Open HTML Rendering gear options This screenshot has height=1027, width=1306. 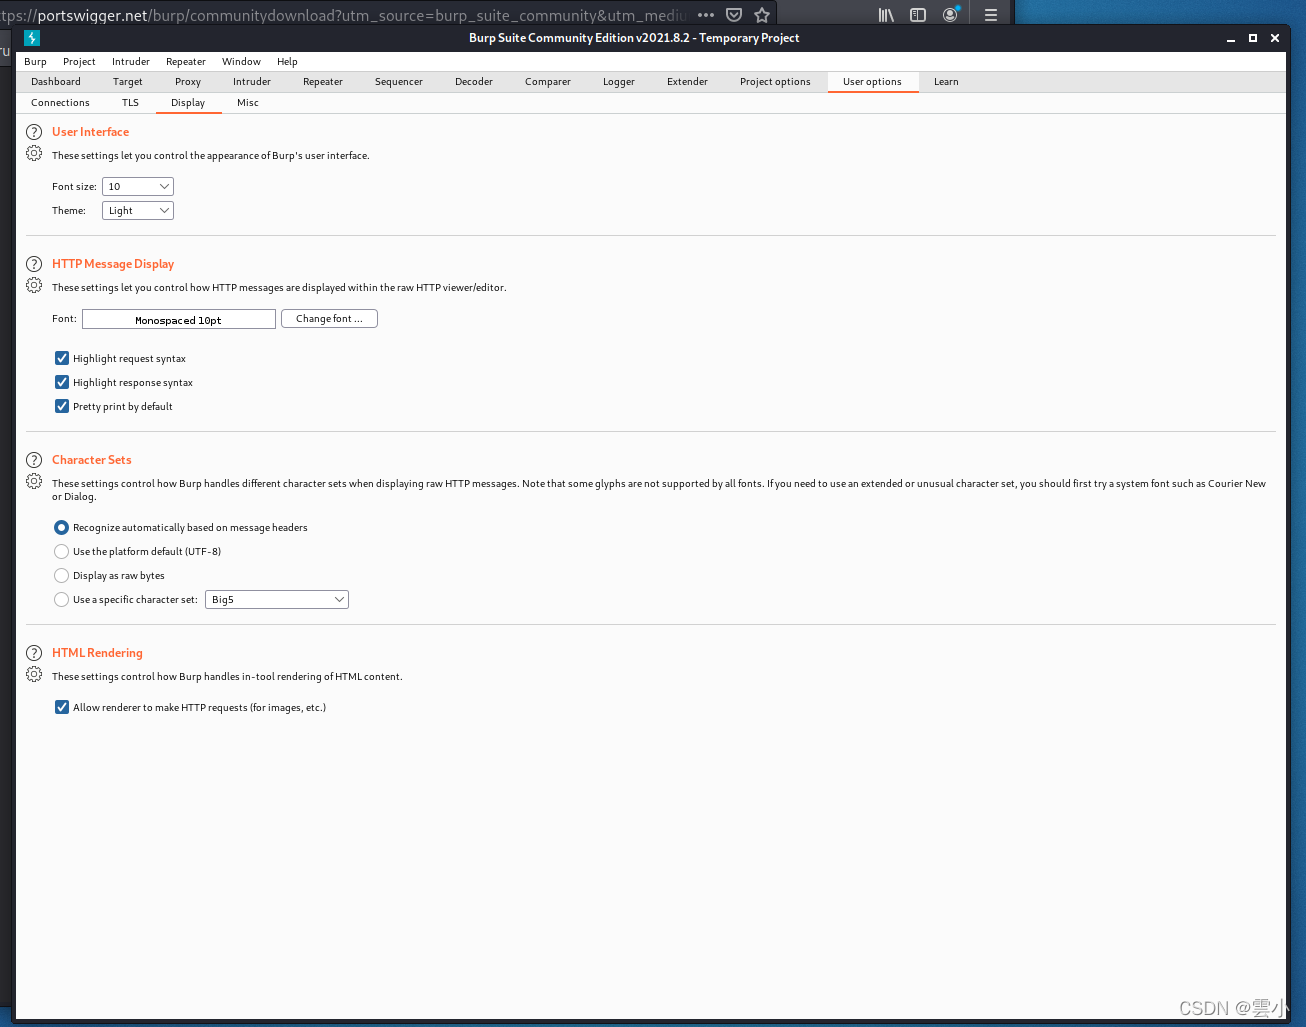34,675
